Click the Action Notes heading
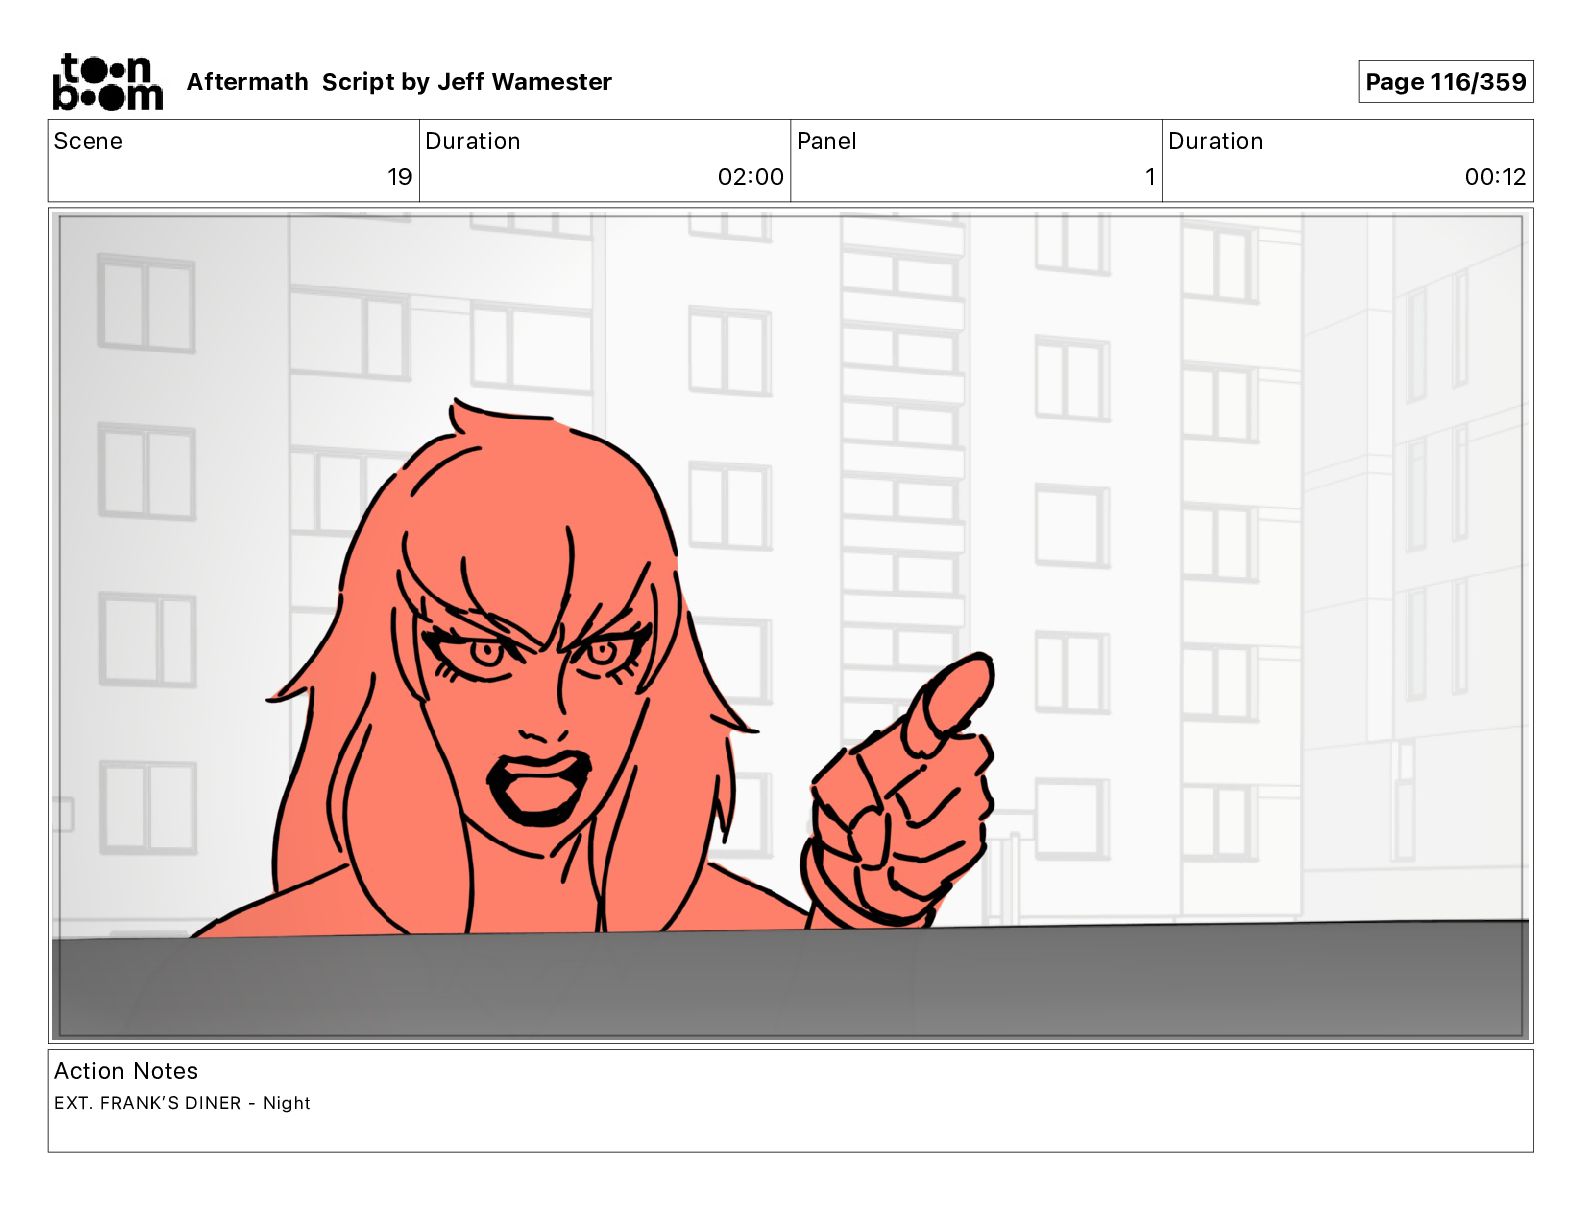Viewport: 1584px width, 1224px height. (126, 1071)
